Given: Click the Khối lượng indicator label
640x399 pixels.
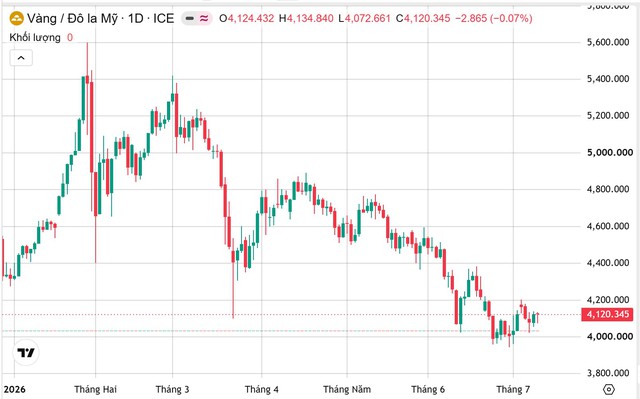Looking at the screenshot, I should (x=35, y=38).
